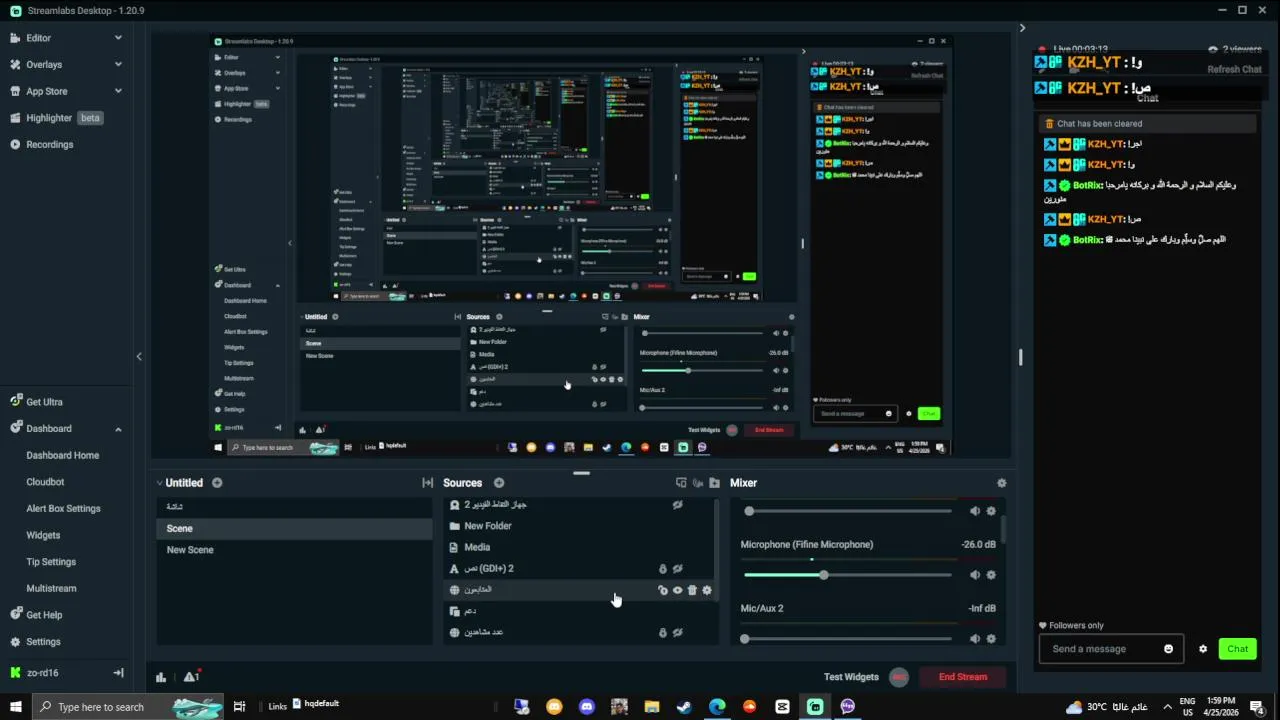Adjust the Microphone (Fifine) volume slider

[x=847, y=575]
